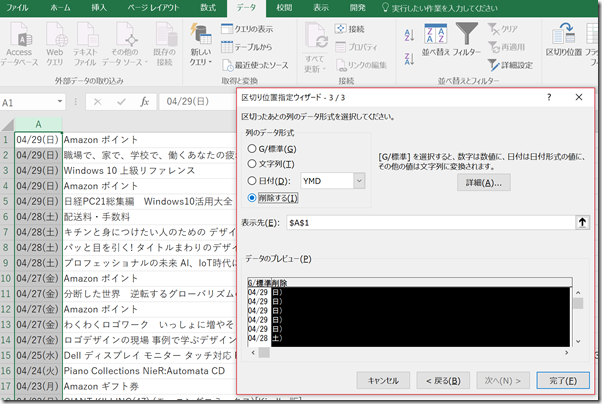Switch to the 開発 tab

coord(357,8)
